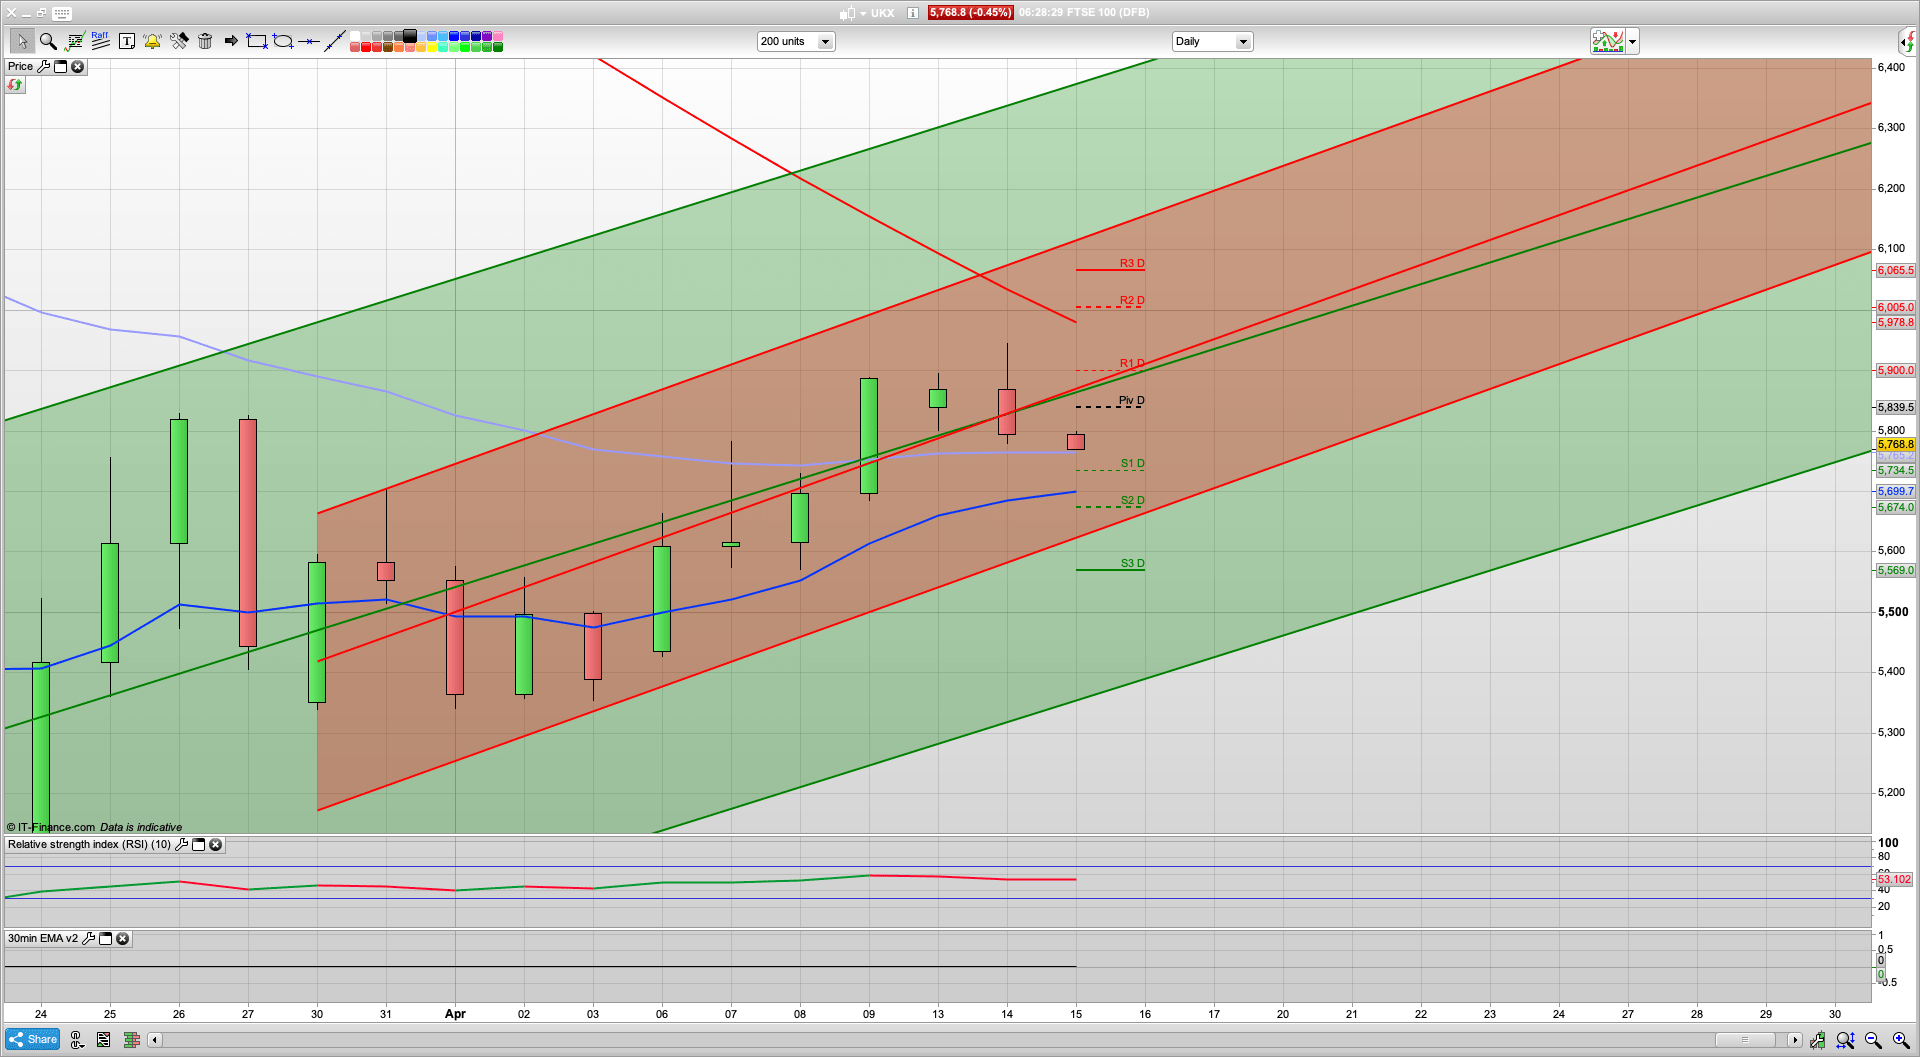Click the left scroll arrow on timeline
The width and height of the screenshot is (1920, 1057).
tap(154, 1040)
